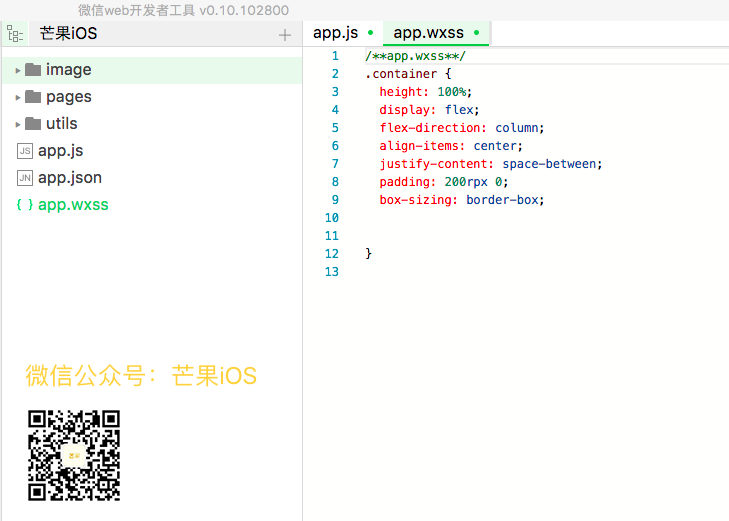Click the JSON file icon for app.json
This screenshot has height=521, width=729.
coord(25,178)
